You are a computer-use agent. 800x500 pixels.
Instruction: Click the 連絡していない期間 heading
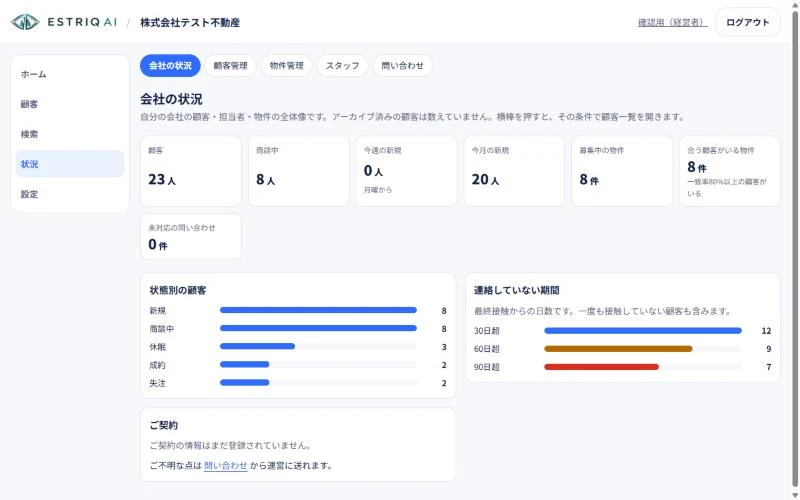pos(516,290)
